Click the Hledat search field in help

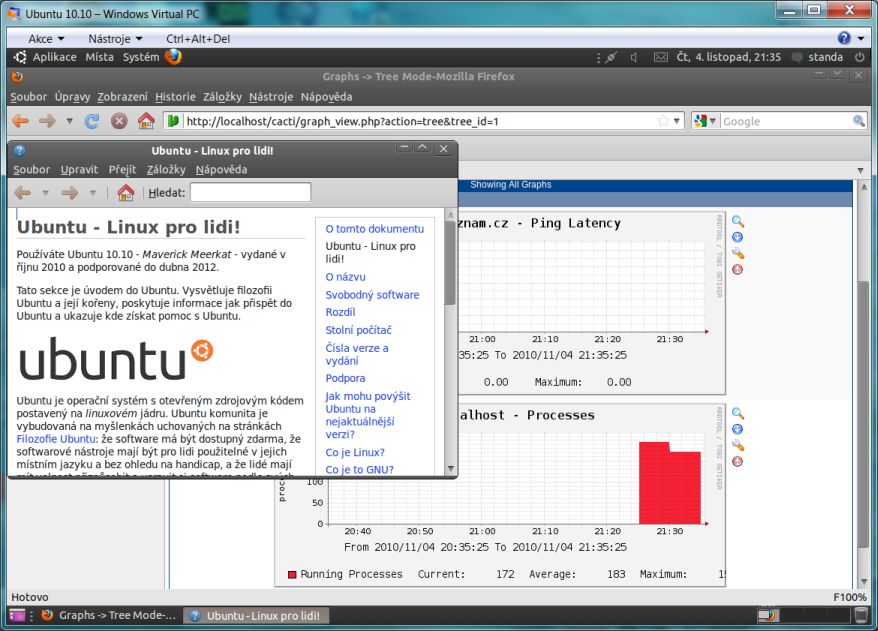tap(250, 193)
